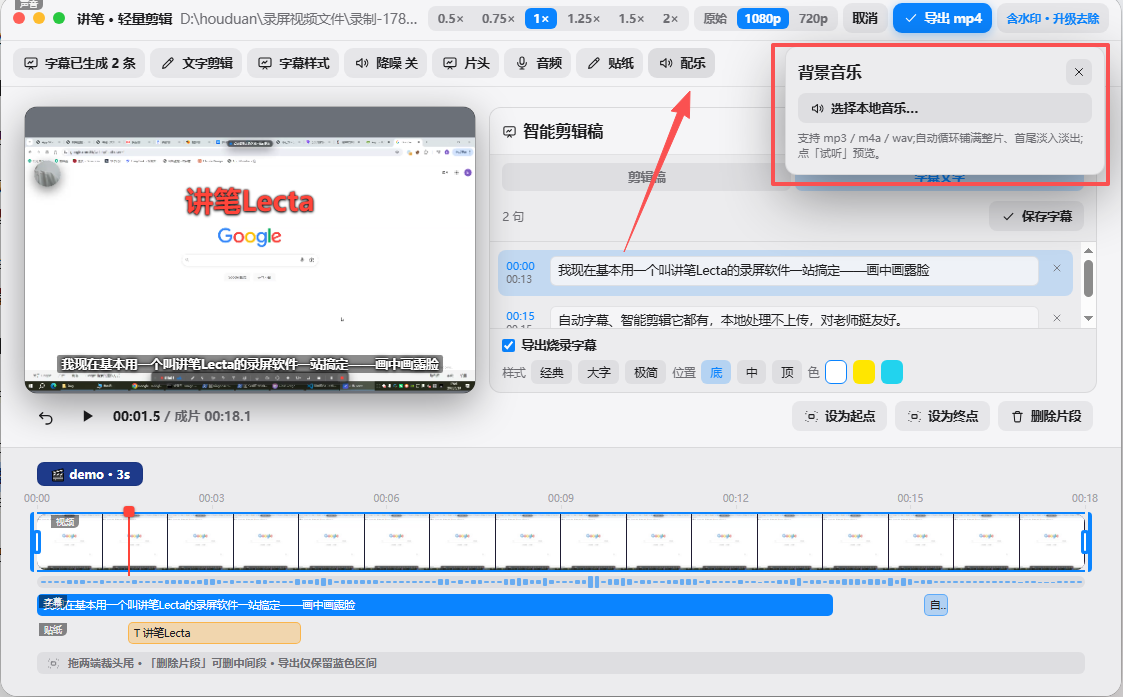
Task: Open the 字幕已生成 2 条 subtitle button
Action: point(79,63)
